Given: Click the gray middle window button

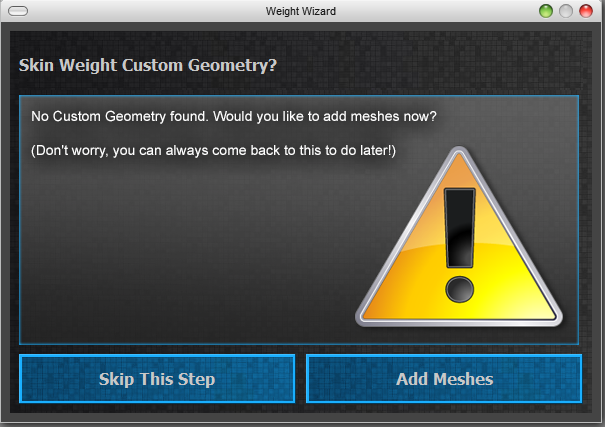Looking at the screenshot, I should (x=566, y=11).
